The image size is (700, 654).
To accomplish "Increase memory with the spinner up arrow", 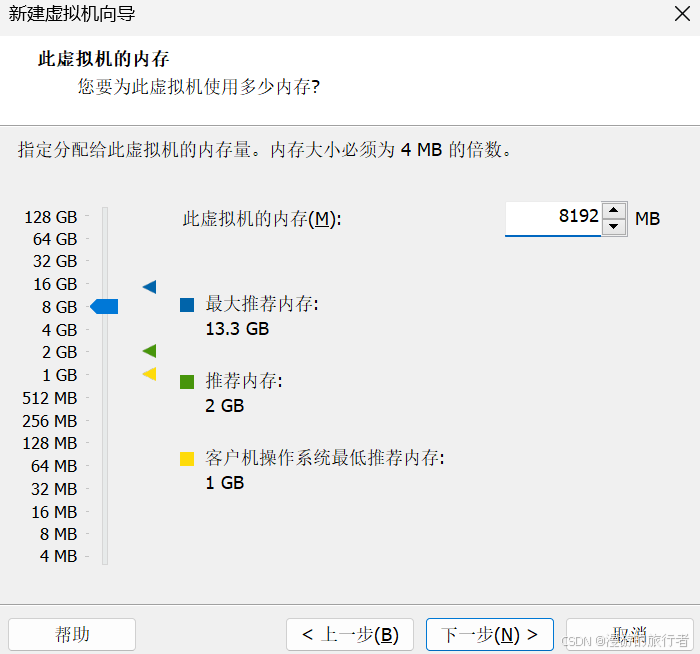I will [614, 210].
